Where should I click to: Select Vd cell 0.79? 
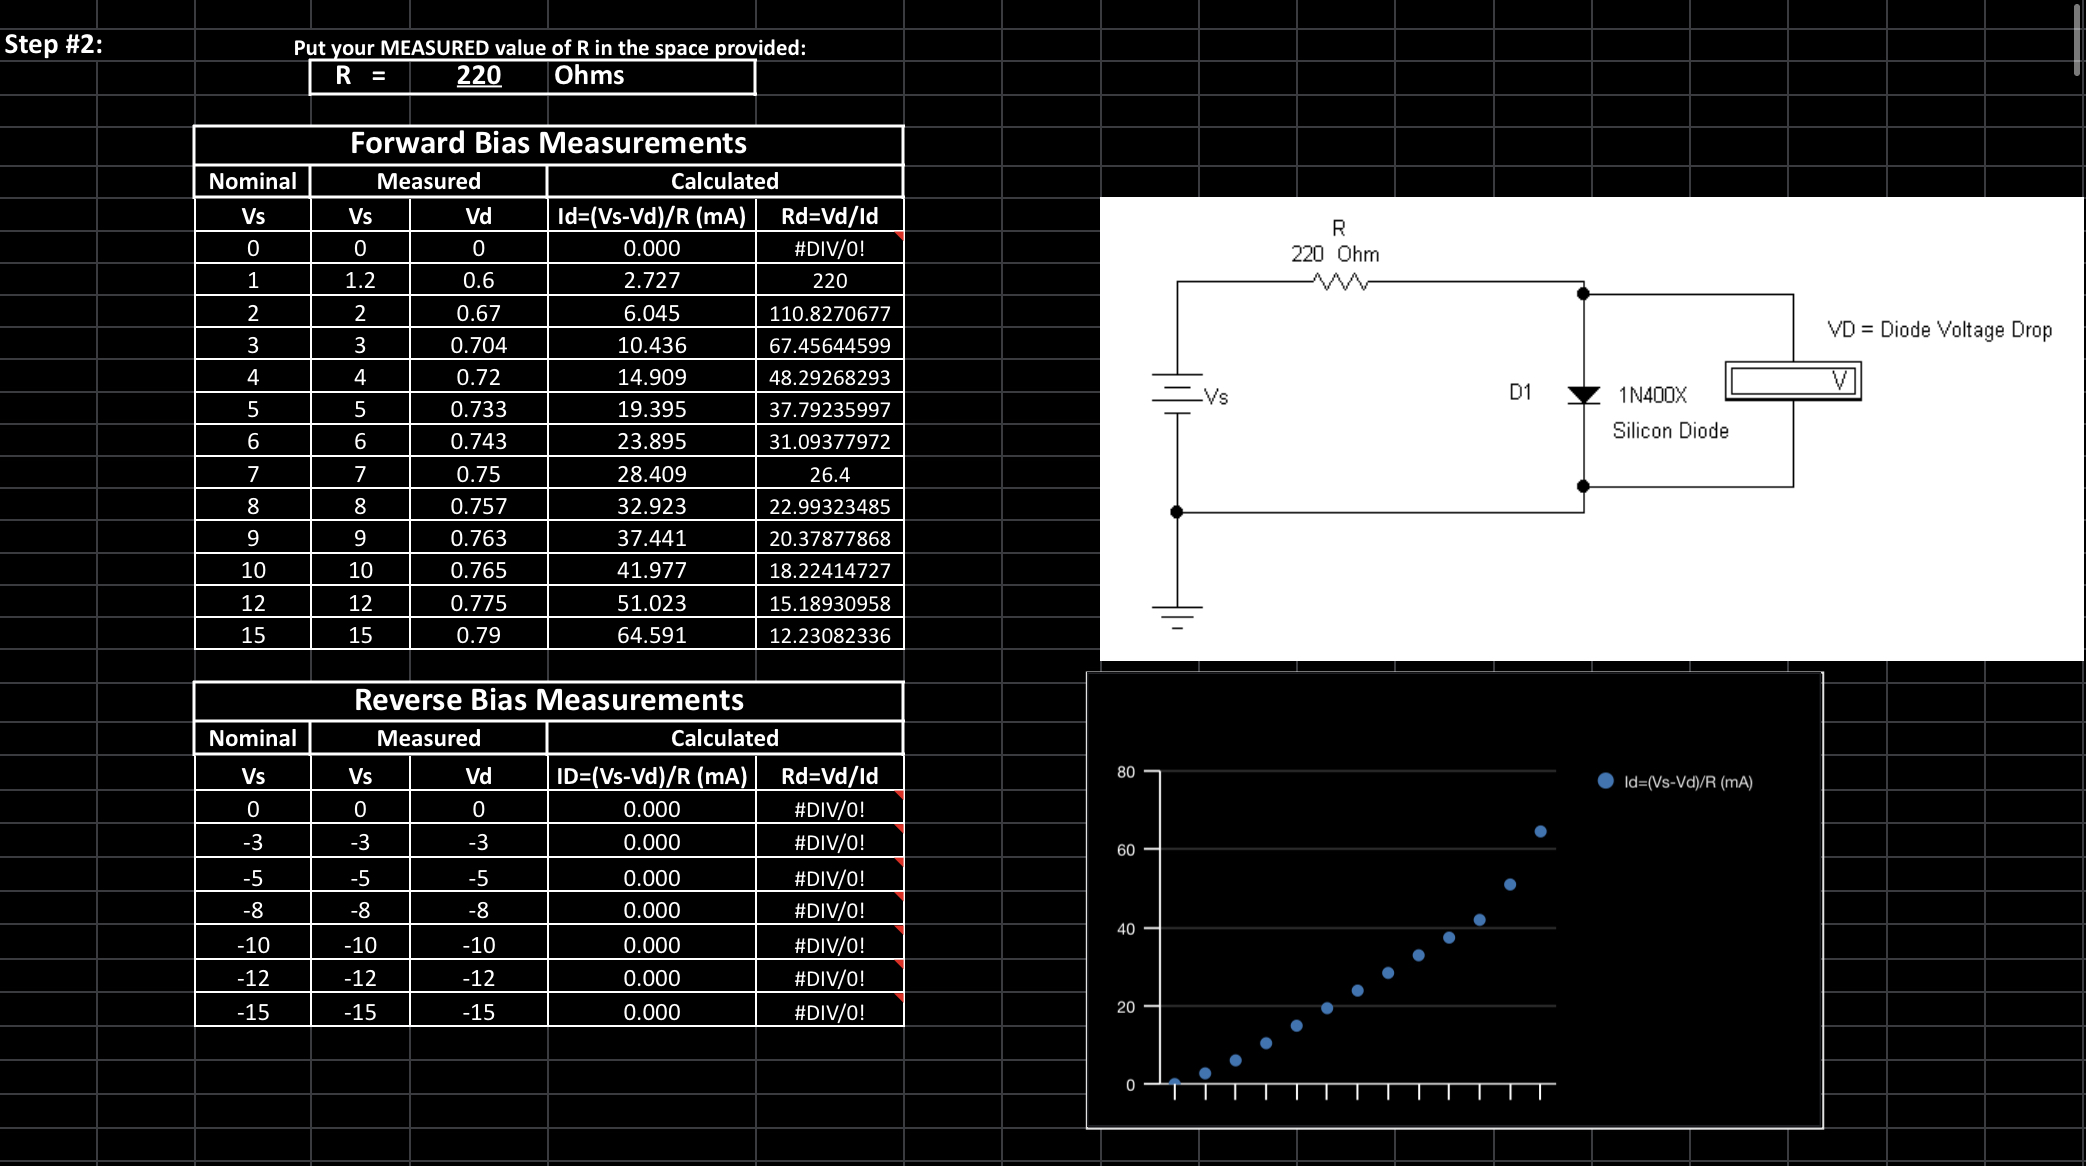point(479,635)
